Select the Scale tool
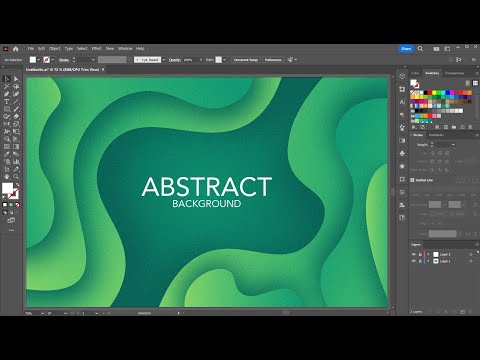 tap(16, 124)
